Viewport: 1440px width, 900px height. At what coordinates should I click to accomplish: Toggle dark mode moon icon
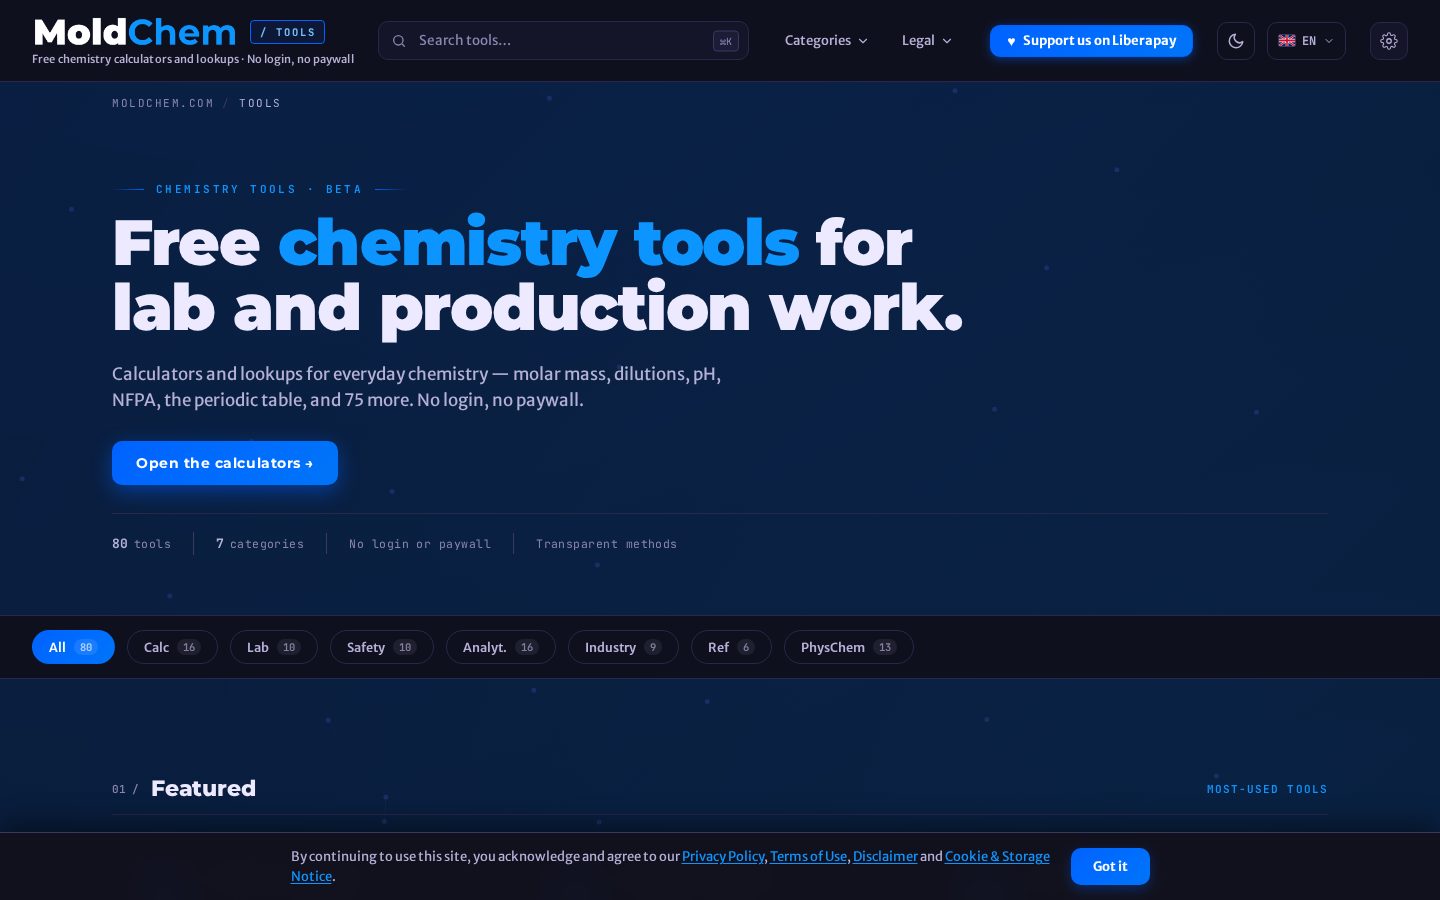1236,41
